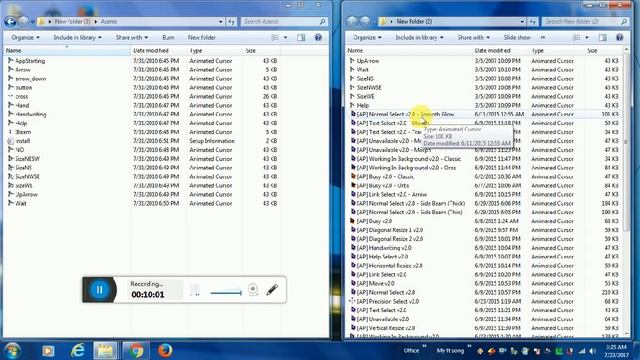640x360 pixels.
Task: Open Share with menu in Azenis window
Action: [131, 38]
